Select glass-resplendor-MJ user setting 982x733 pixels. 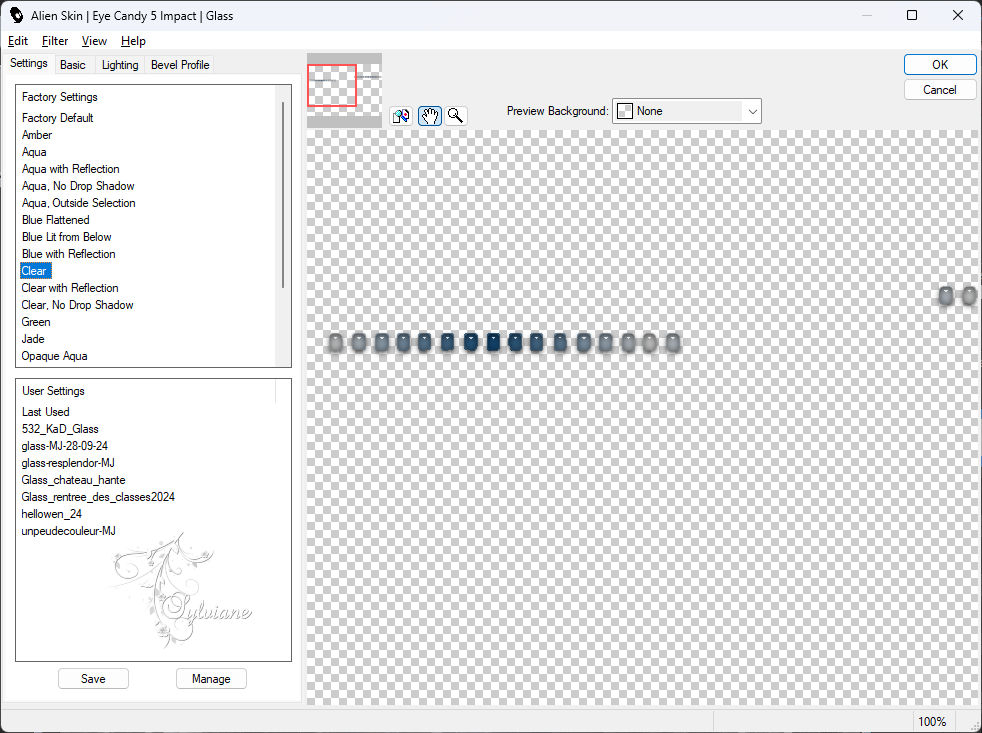click(68, 462)
